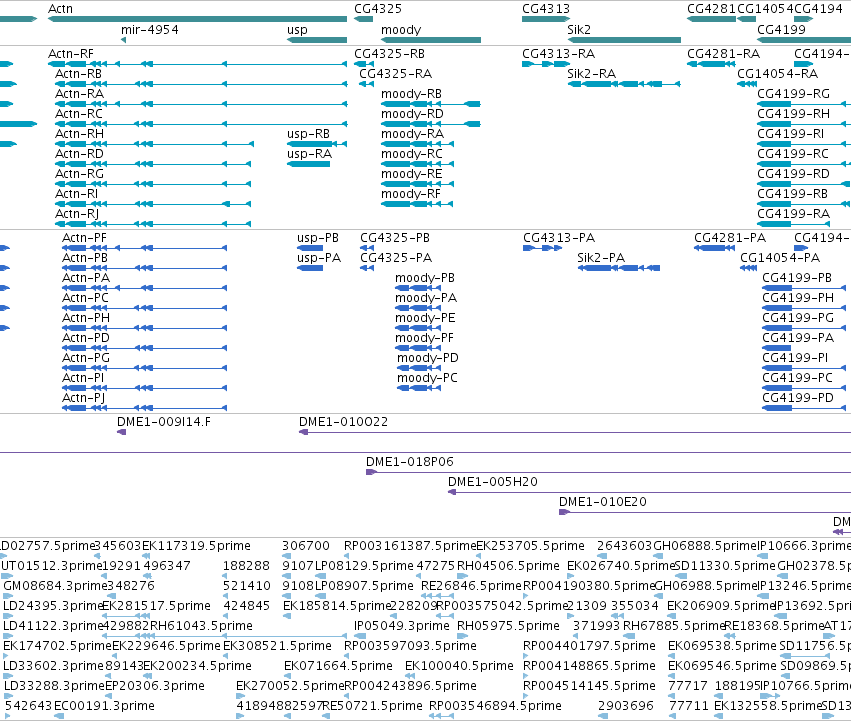Select the RH61043.5prime EST label
Screen dimensions: 851x721
coord(201,626)
